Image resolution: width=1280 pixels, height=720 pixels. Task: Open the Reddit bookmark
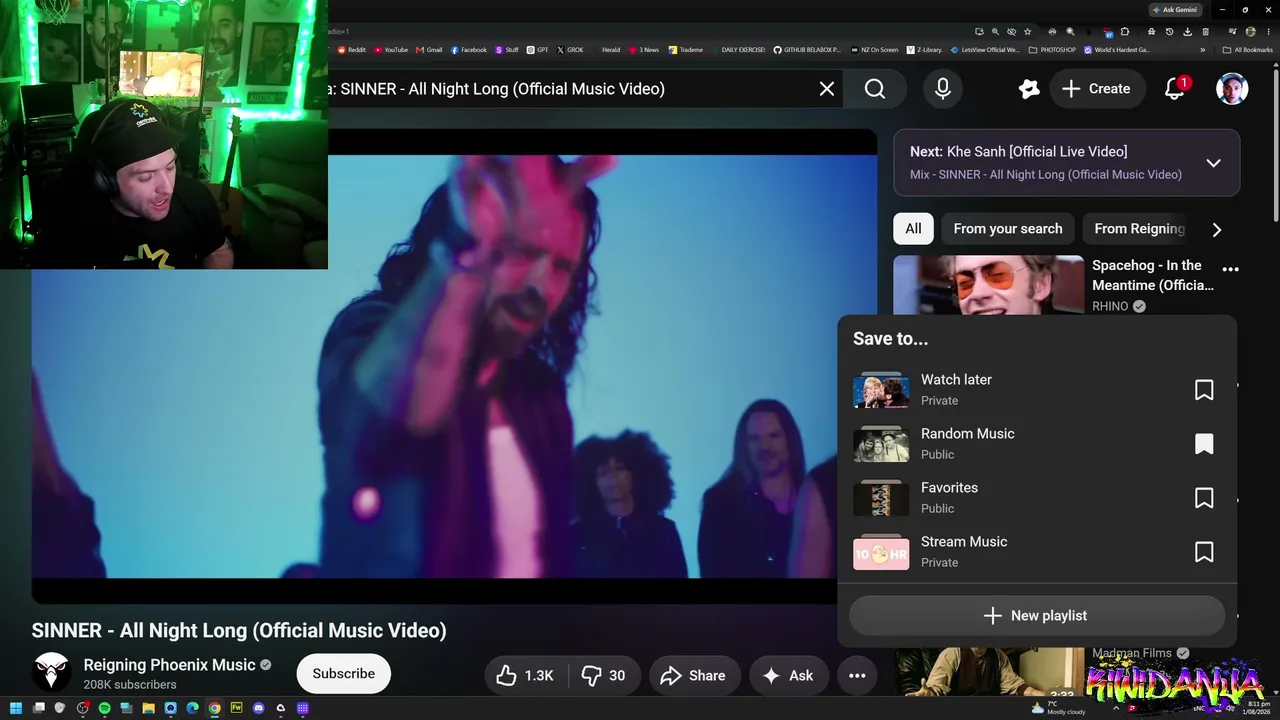pyautogui.click(x=351, y=50)
